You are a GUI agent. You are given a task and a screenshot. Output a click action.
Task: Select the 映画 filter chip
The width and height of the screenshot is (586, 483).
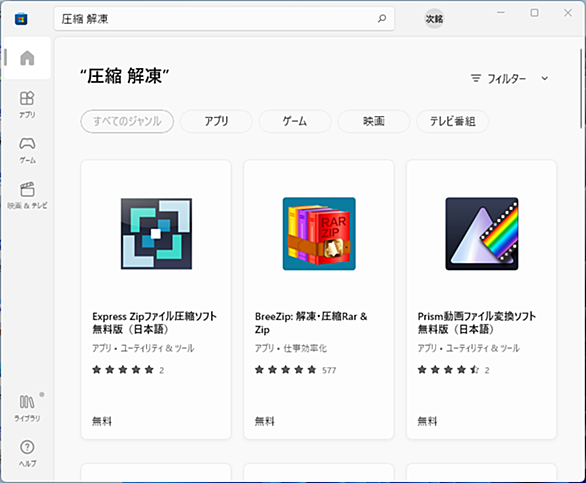coord(374,121)
